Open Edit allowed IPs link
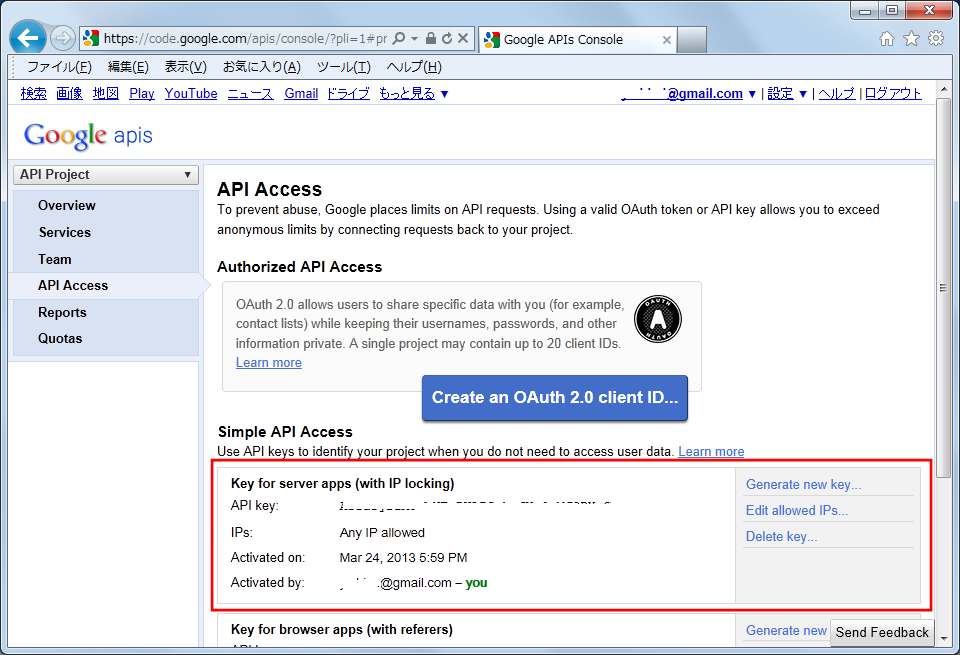 pos(797,511)
